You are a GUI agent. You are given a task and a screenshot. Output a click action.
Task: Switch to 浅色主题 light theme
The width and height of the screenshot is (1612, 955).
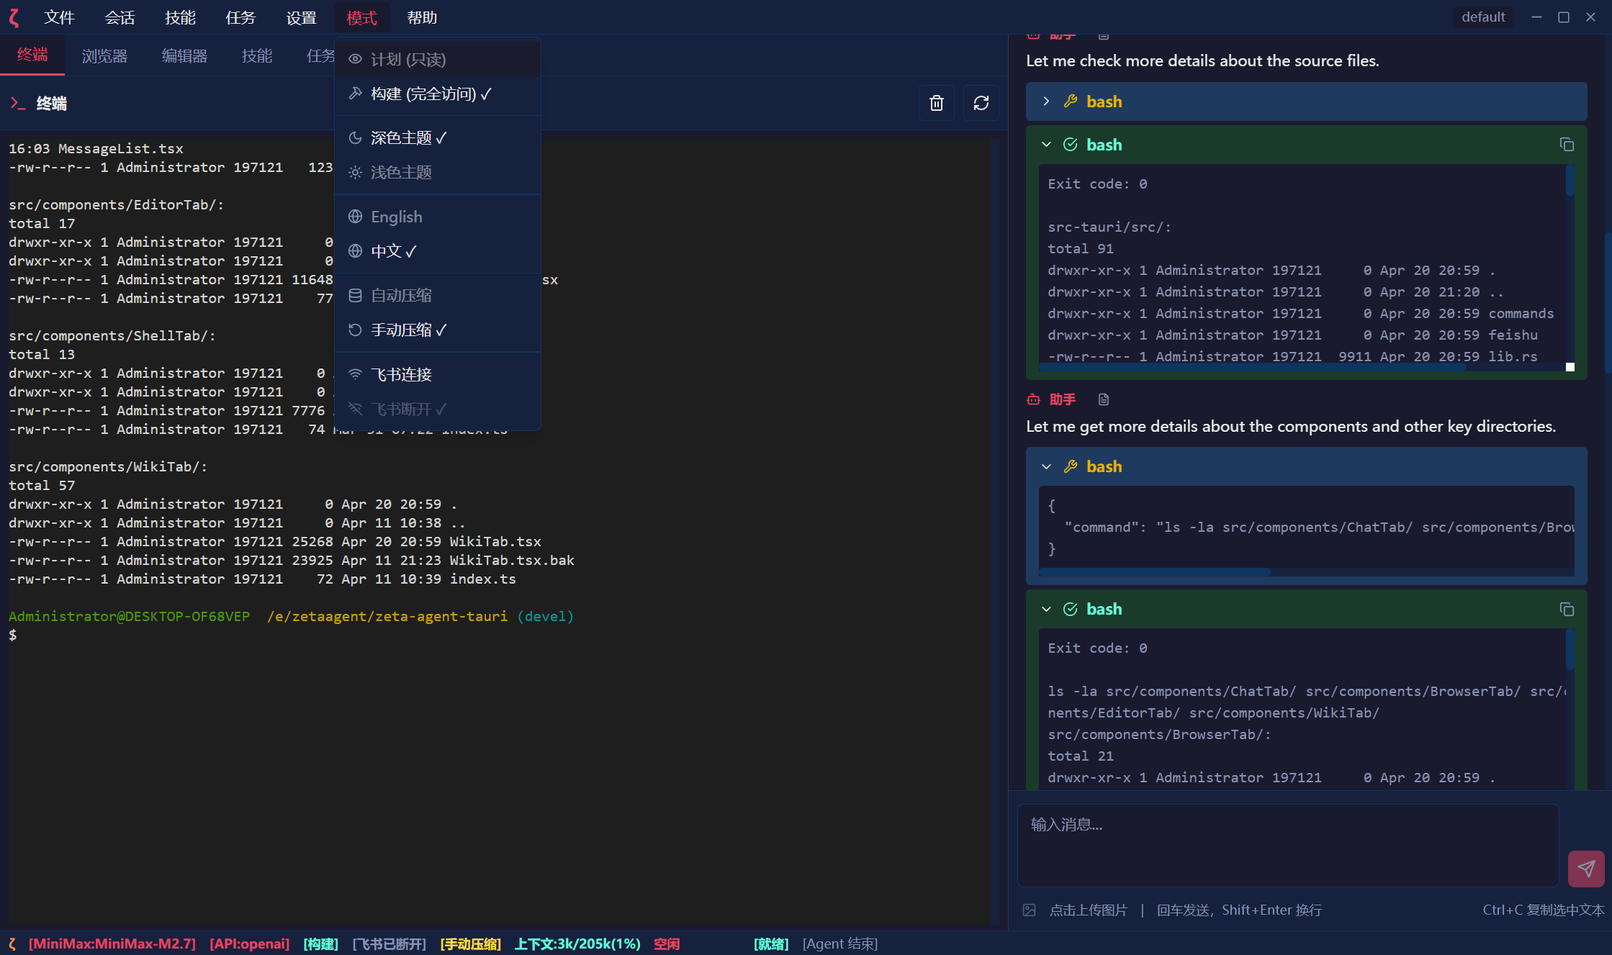[x=401, y=172]
